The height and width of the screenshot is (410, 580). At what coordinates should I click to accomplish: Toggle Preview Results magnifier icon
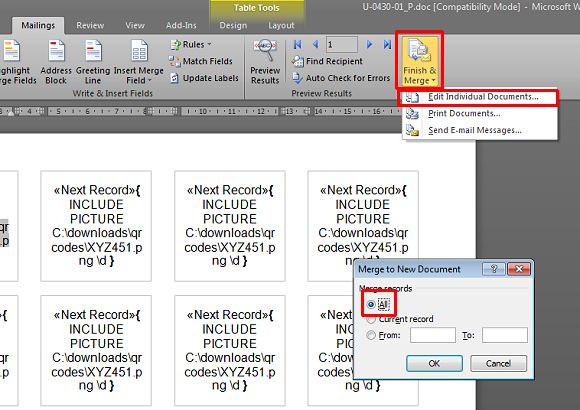click(265, 50)
